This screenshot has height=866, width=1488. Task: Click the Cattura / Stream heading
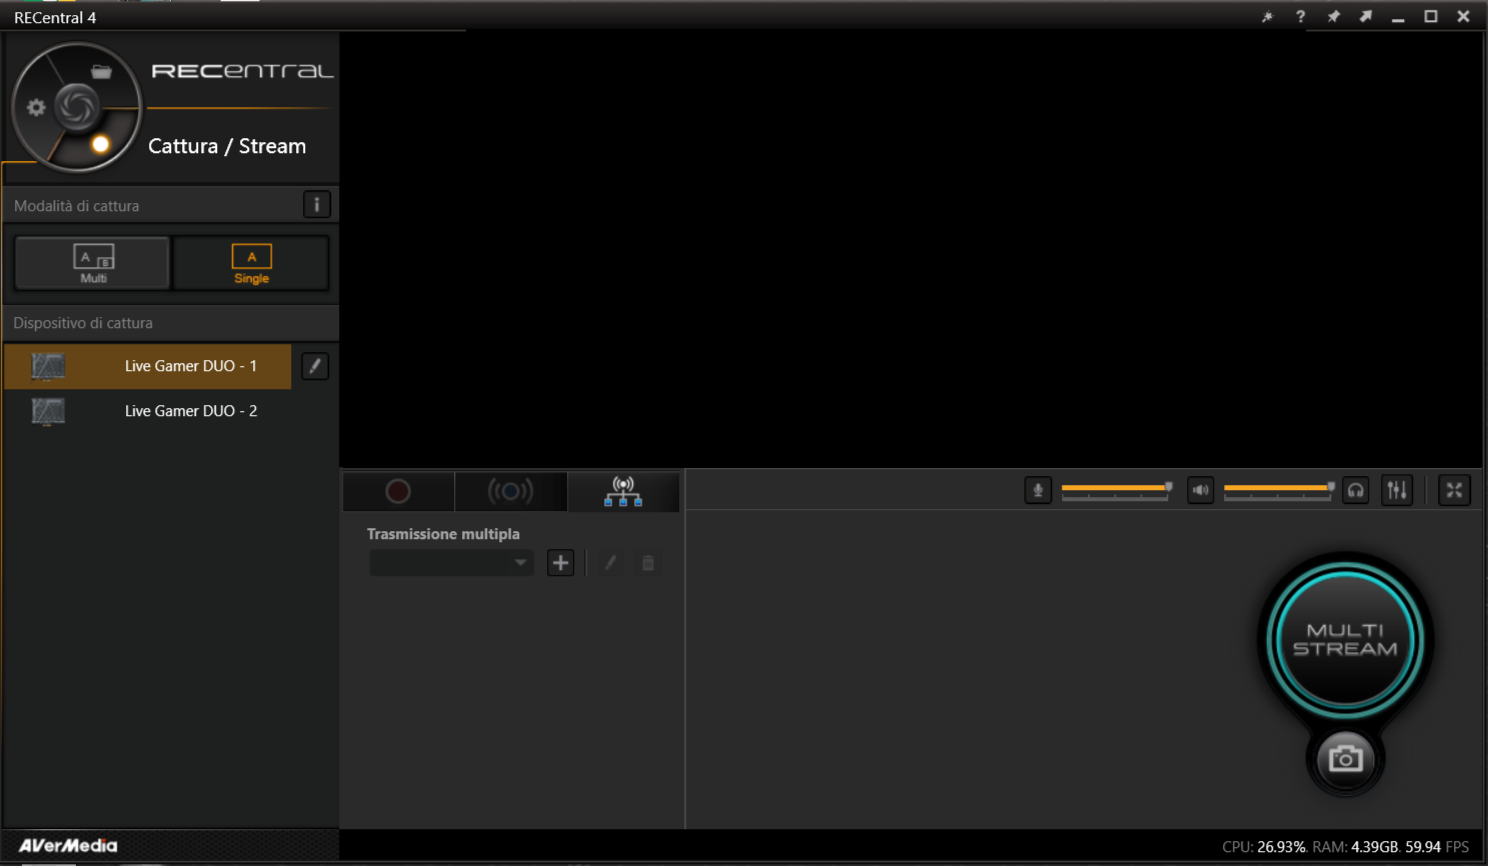coord(227,146)
